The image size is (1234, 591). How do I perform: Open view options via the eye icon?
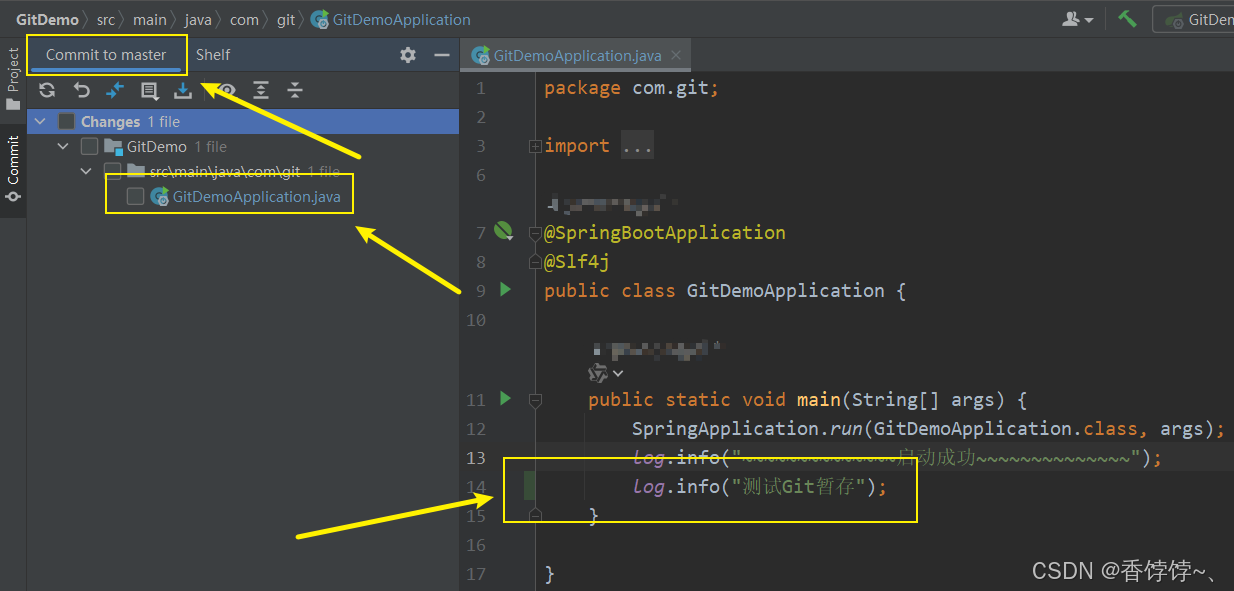click(x=227, y=90)
